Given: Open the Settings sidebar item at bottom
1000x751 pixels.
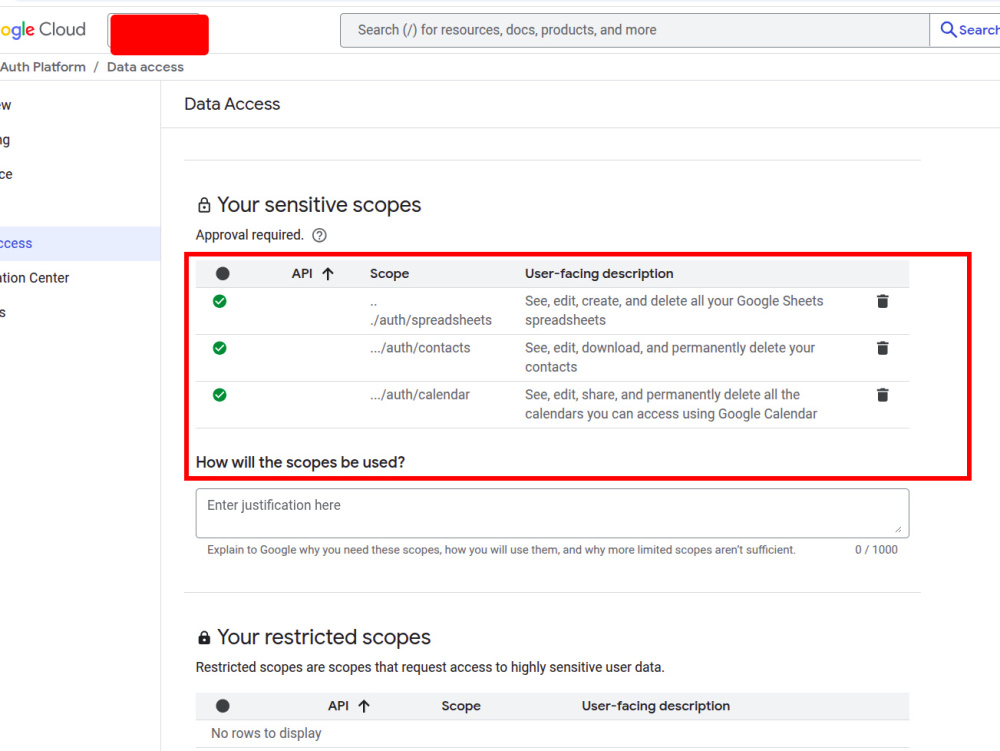Looking at the screenshot, I should [3, 312].
